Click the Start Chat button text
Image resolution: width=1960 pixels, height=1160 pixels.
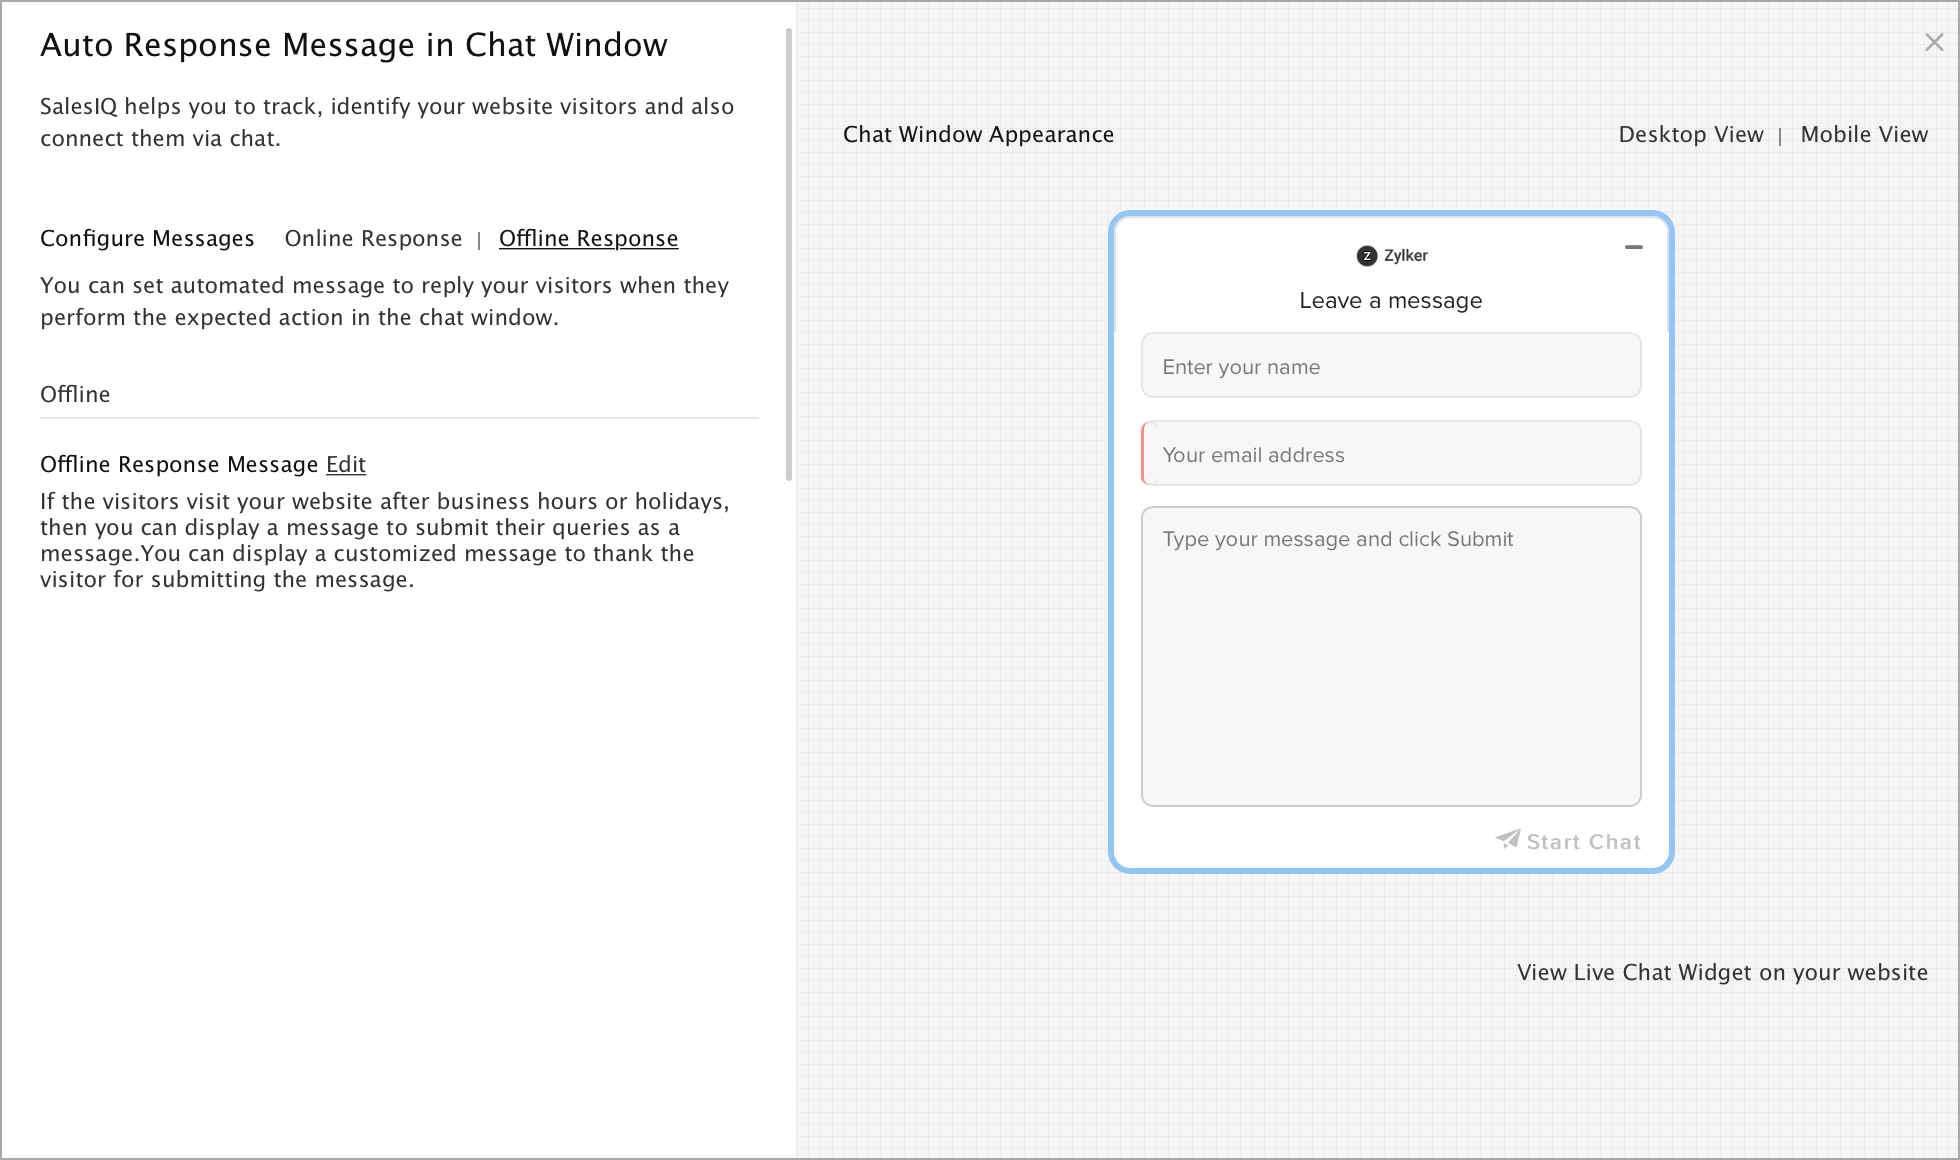click(x=1584, y=842)
